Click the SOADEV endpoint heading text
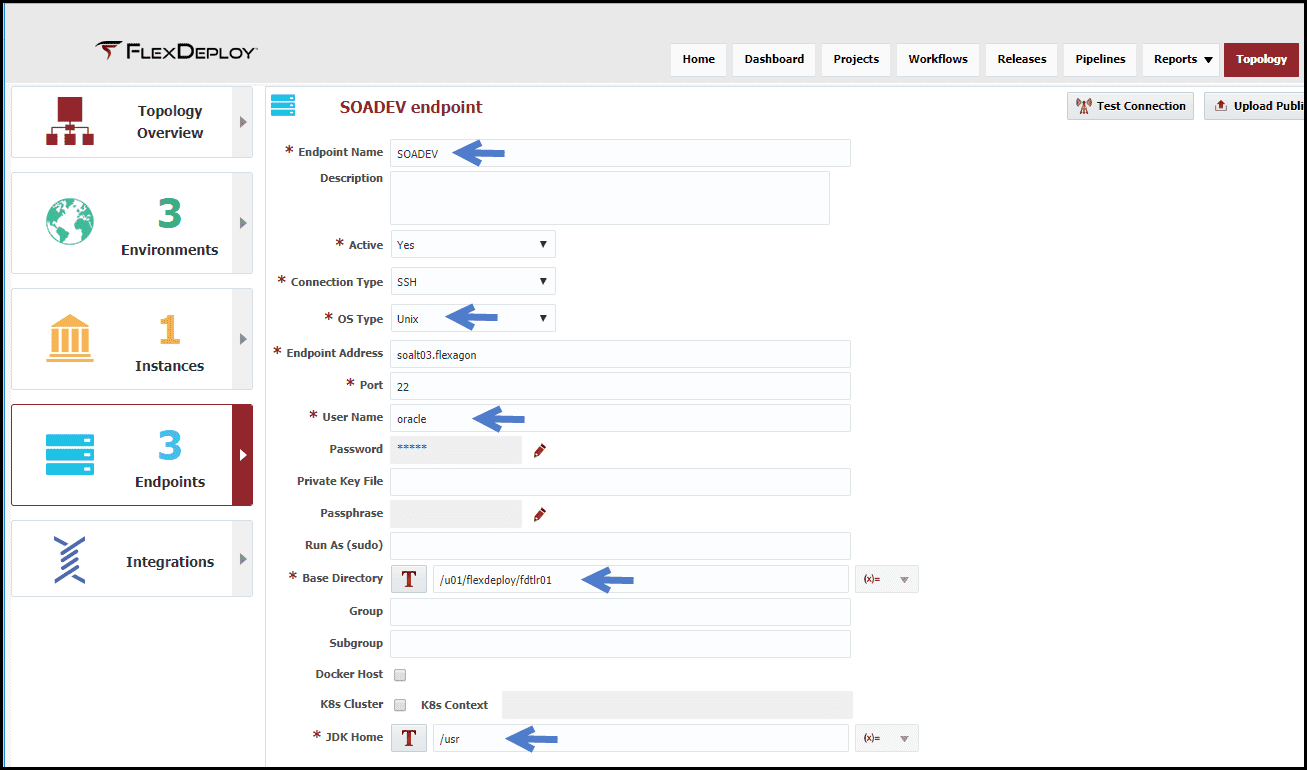Screen dimensions: 1307x770 click(411, 107)
